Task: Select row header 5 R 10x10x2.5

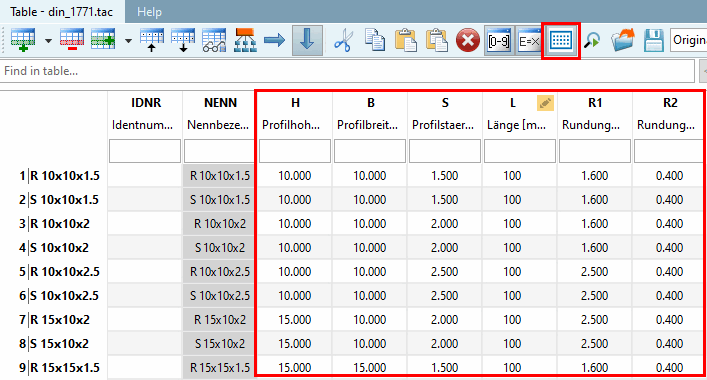Action: click(x=54, y=272)
